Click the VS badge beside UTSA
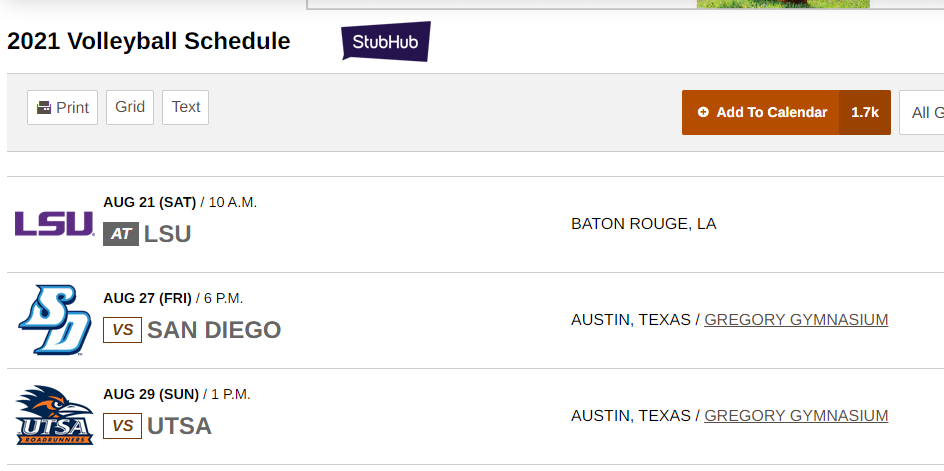This screenshot has width=944, height=471. pyautogui.click(x=122, y=426)
